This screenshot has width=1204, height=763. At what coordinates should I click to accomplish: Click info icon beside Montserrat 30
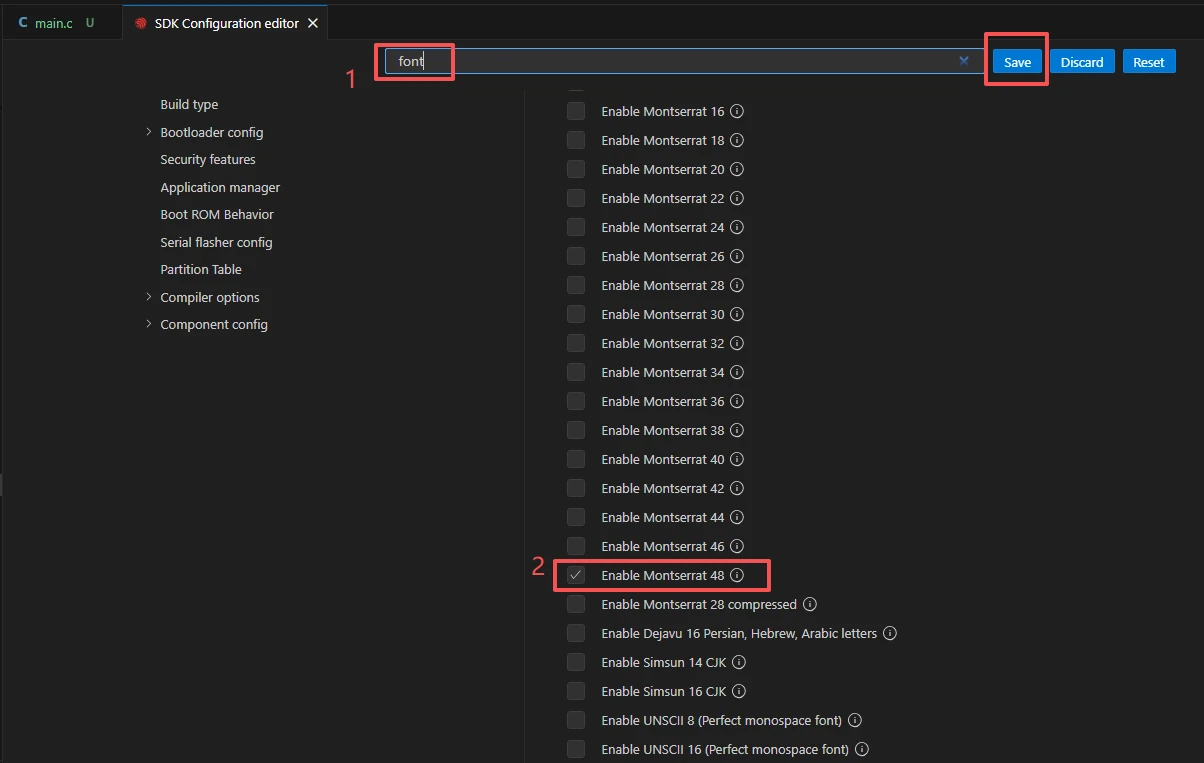pyautogui.click(x=737, y=315)
